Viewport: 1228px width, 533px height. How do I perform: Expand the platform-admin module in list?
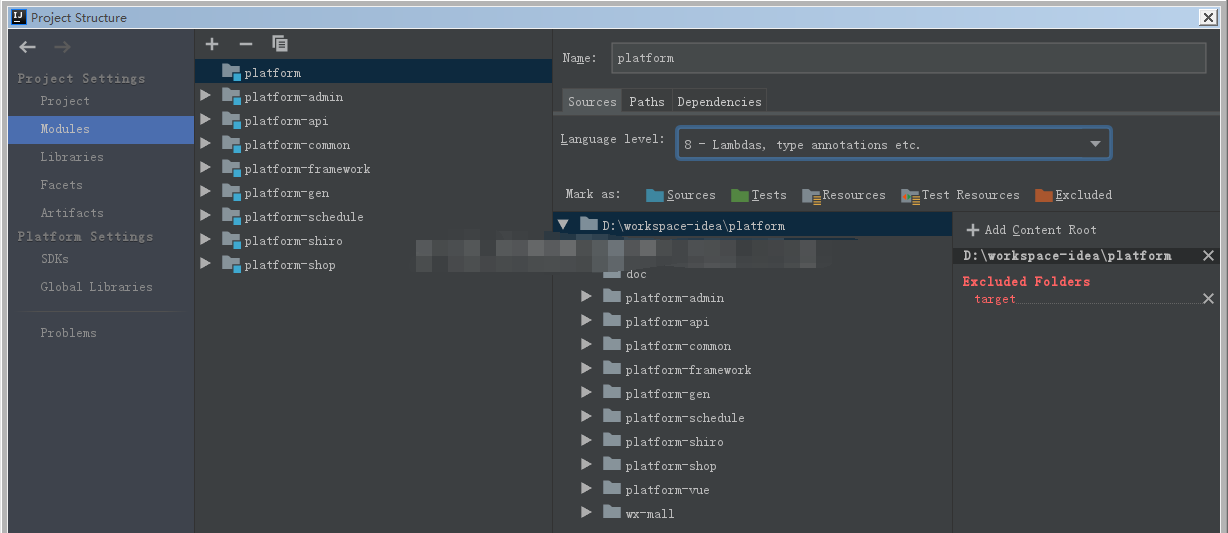(205, 97)
